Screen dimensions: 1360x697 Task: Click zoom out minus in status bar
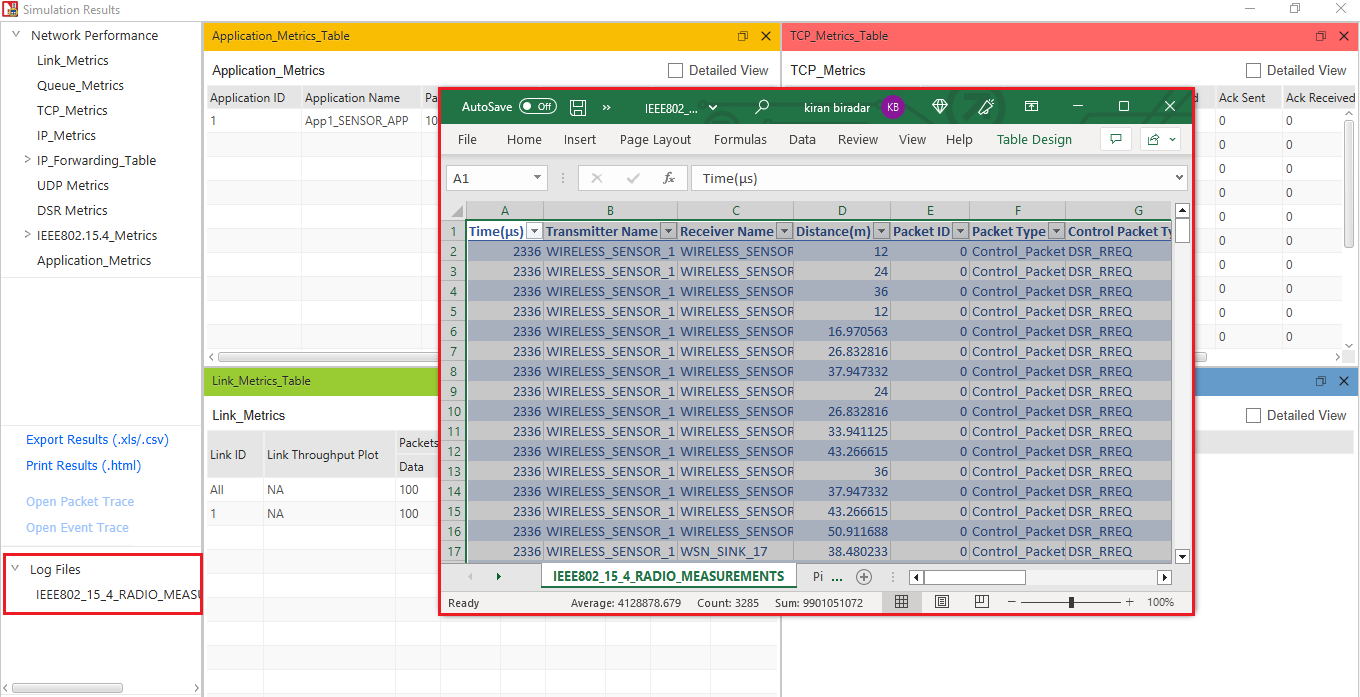pyautogui.click(x=1011, y=602)
